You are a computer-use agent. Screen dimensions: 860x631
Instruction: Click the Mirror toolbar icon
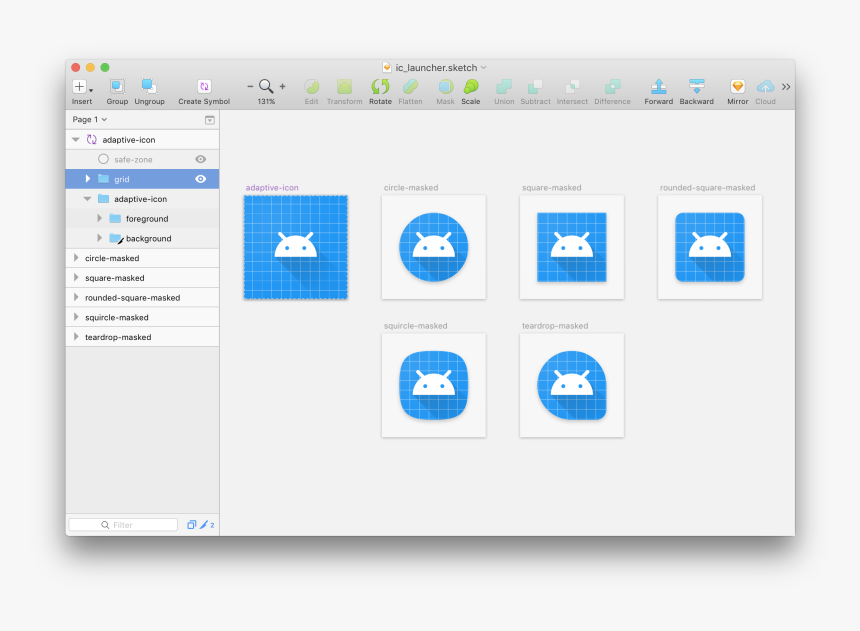[738, 87]
